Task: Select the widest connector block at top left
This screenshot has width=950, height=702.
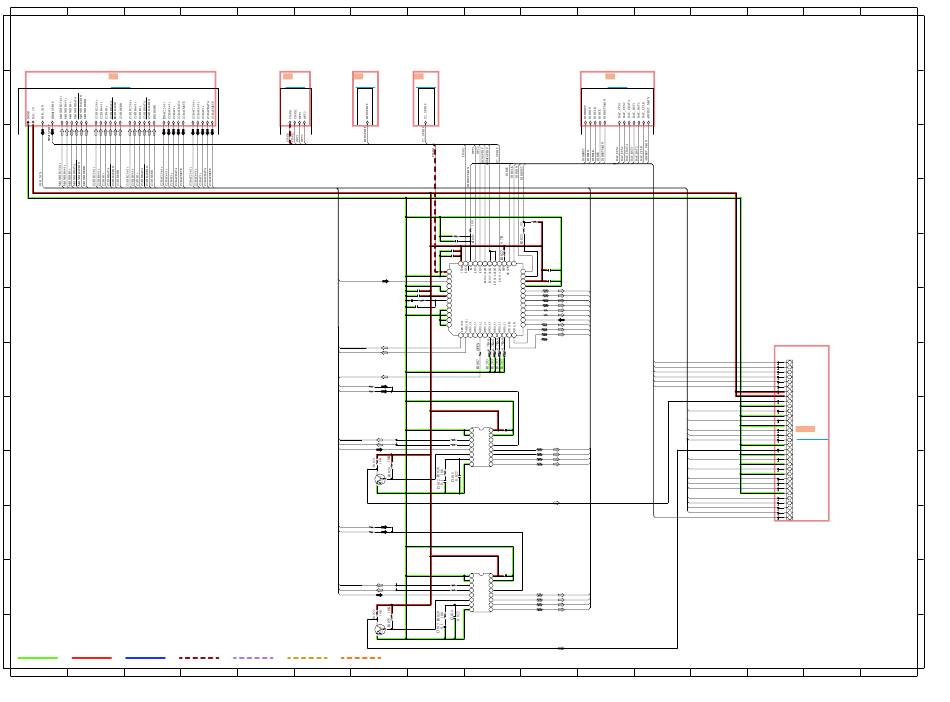Action: coord(121,99)
